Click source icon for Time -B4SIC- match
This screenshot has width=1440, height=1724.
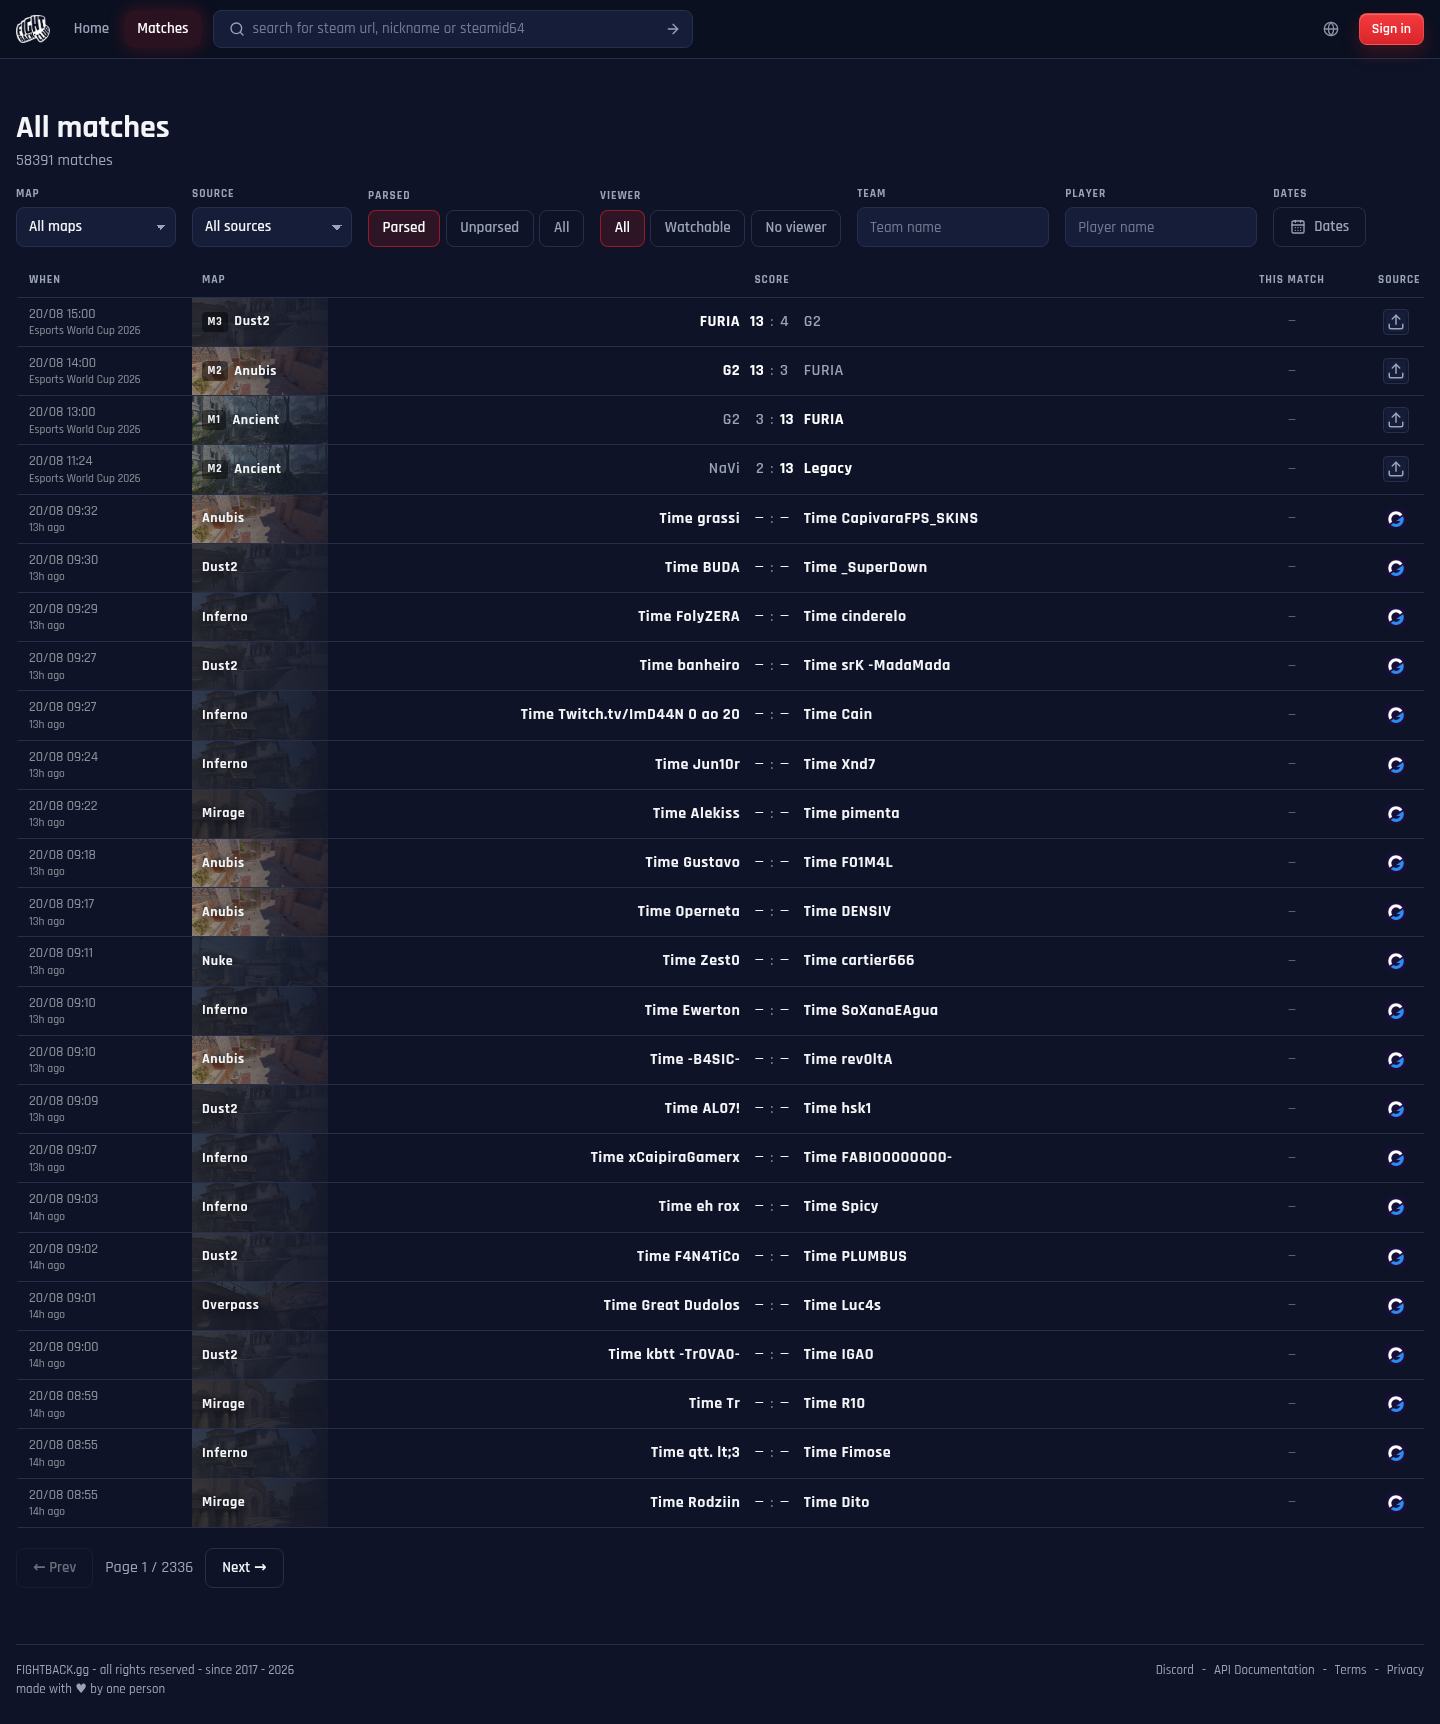tap(1396, 1060)
